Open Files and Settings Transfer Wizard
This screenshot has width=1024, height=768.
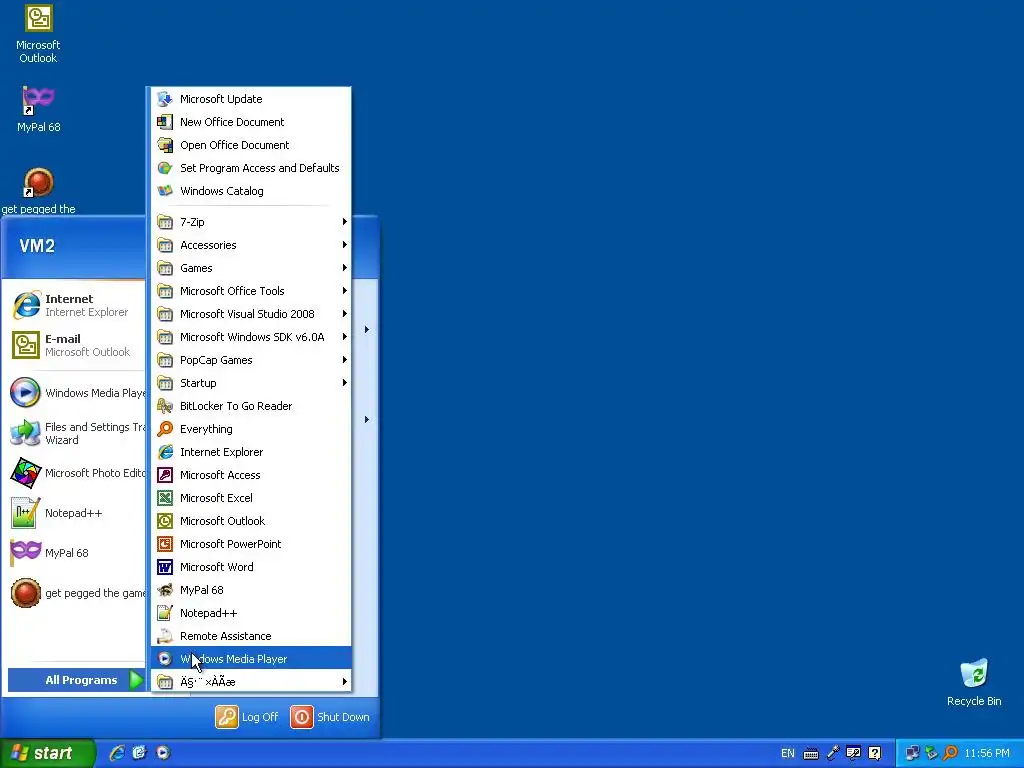[76, 433]
